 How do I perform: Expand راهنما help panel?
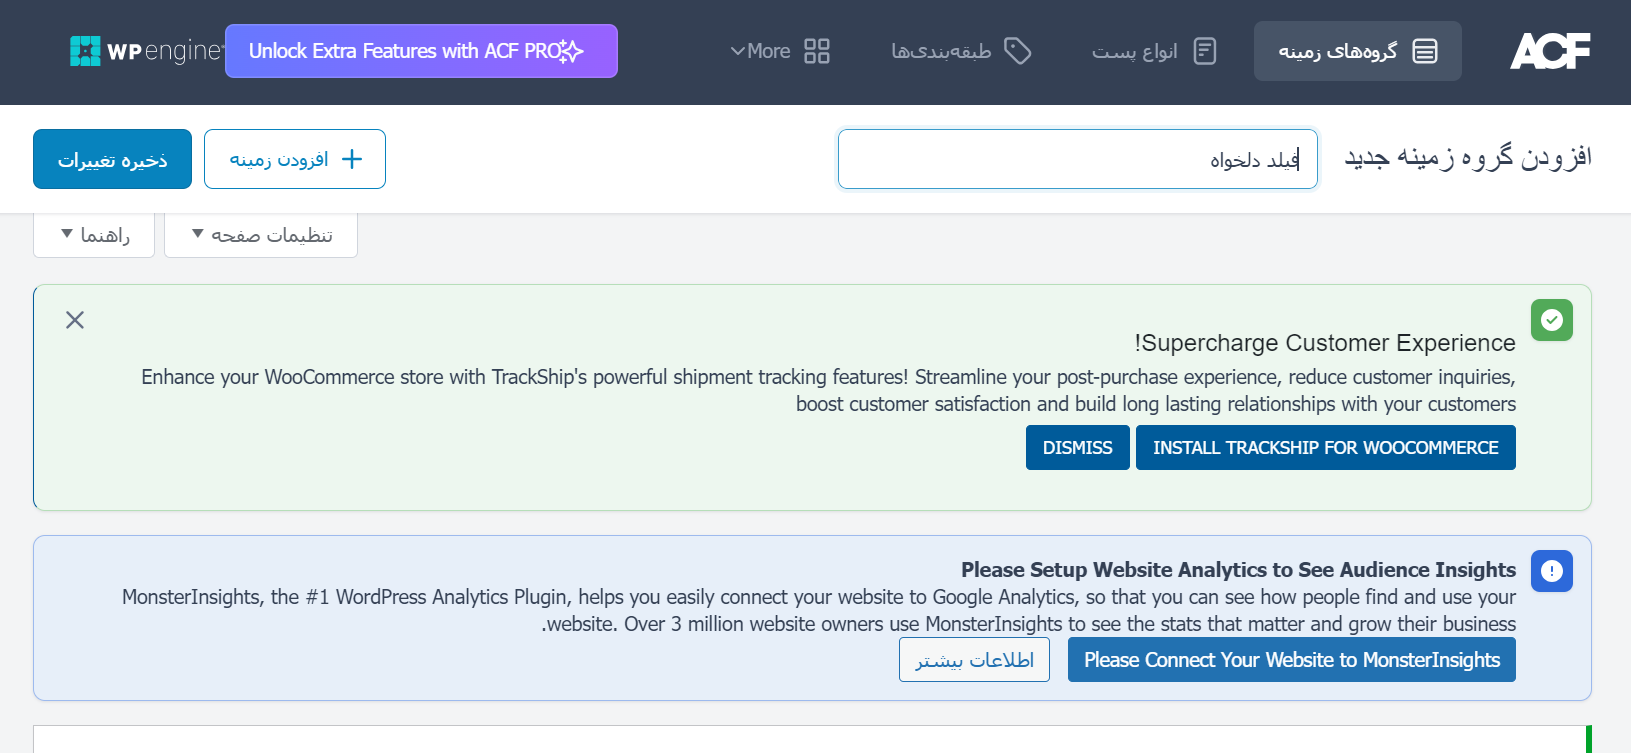(94, 235)
